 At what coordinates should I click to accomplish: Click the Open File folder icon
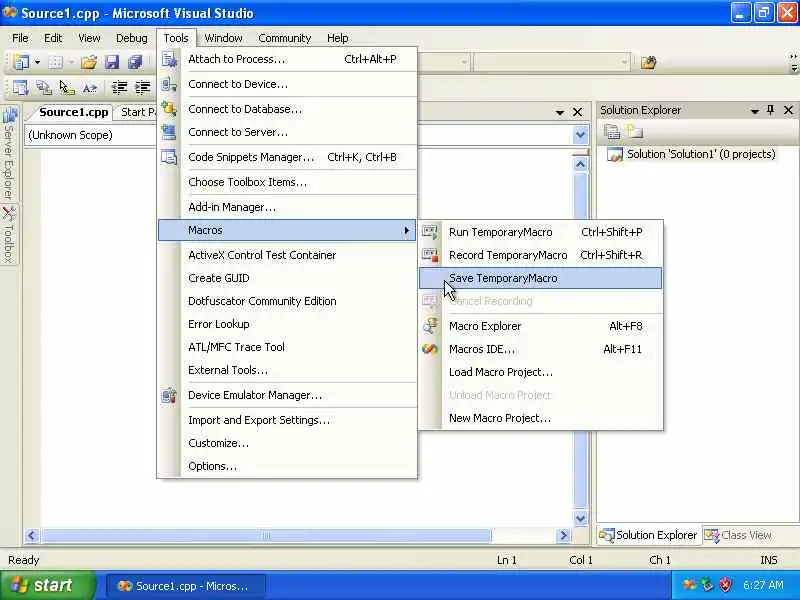(88, 62)
